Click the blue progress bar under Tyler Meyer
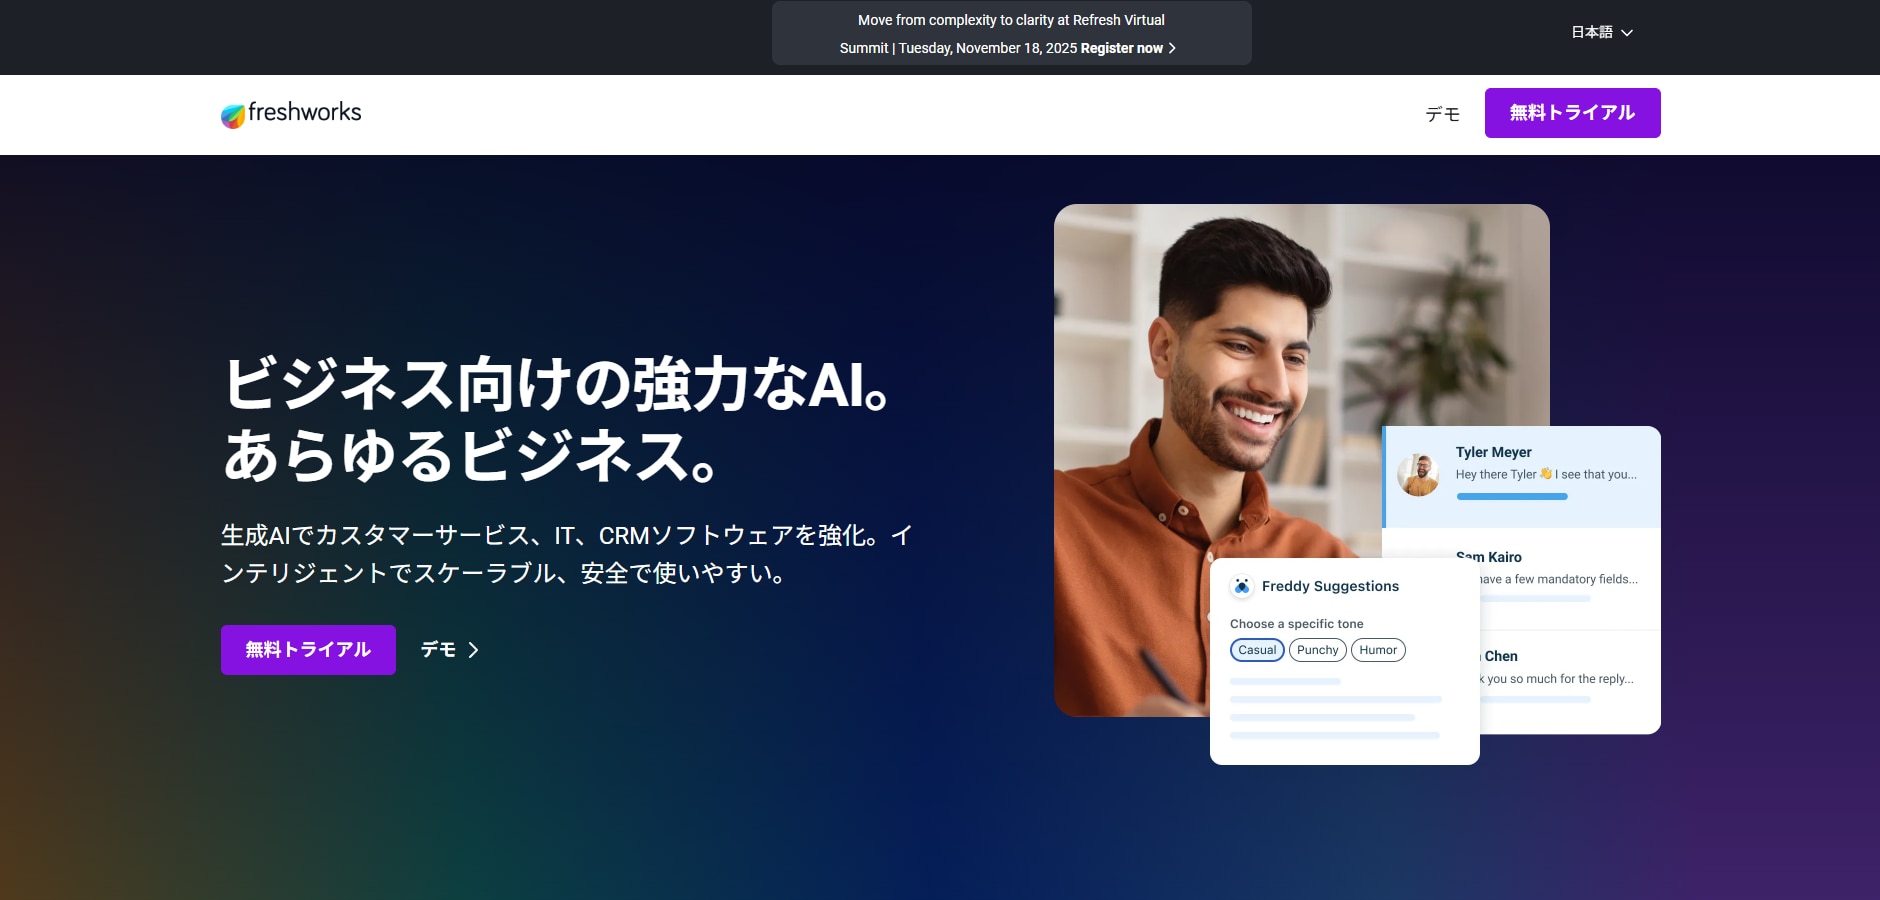Viewport: 1880px width, 900px height. click(1512, 497)
